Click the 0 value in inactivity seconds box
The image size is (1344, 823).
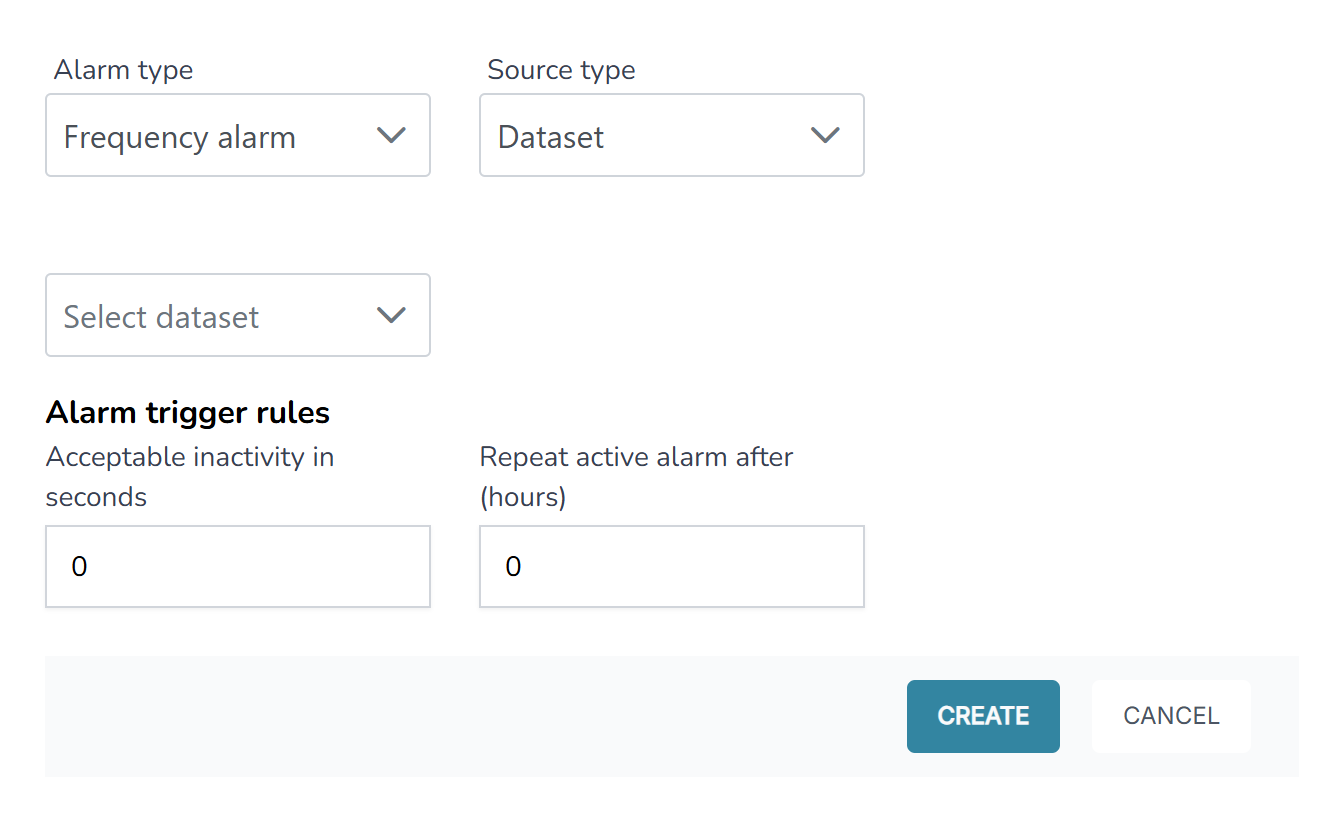(x=80, y=567)
